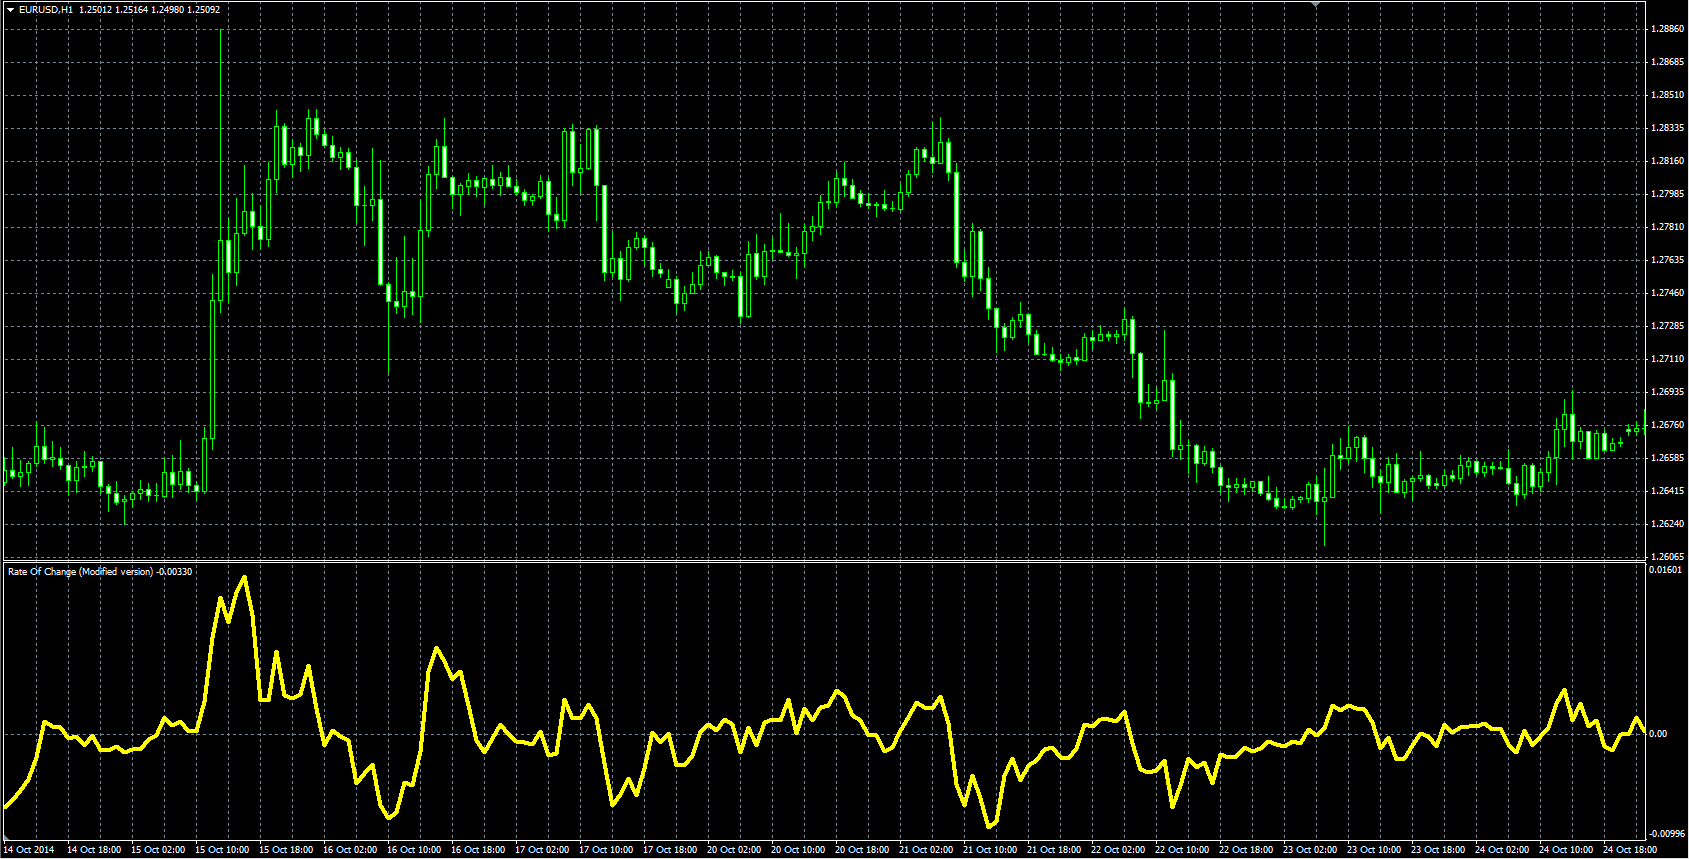The width and height of the screenshot is (1689, 859).
Task: Click the 1.26585 price scale label
Action: point(1668,458)
